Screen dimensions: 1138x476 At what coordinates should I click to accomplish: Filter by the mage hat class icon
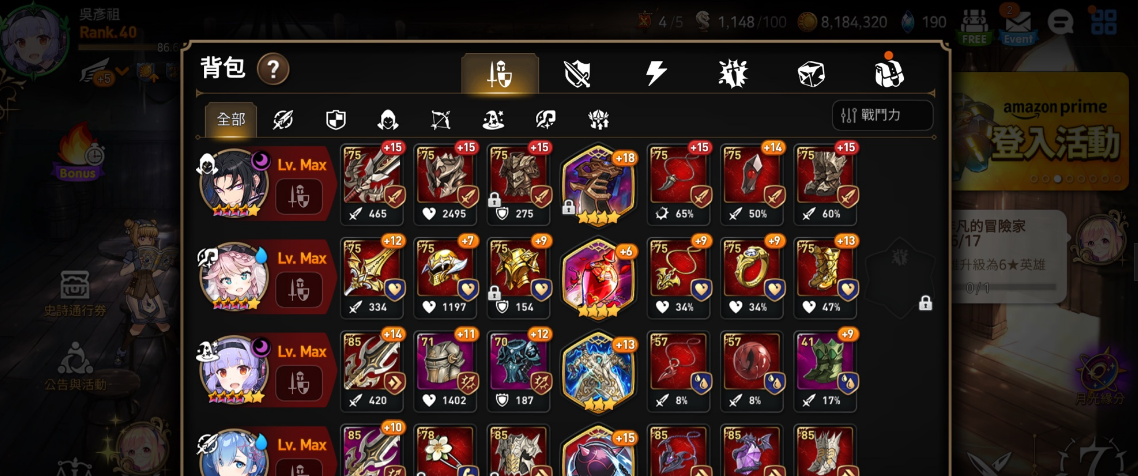click(494, 120)
